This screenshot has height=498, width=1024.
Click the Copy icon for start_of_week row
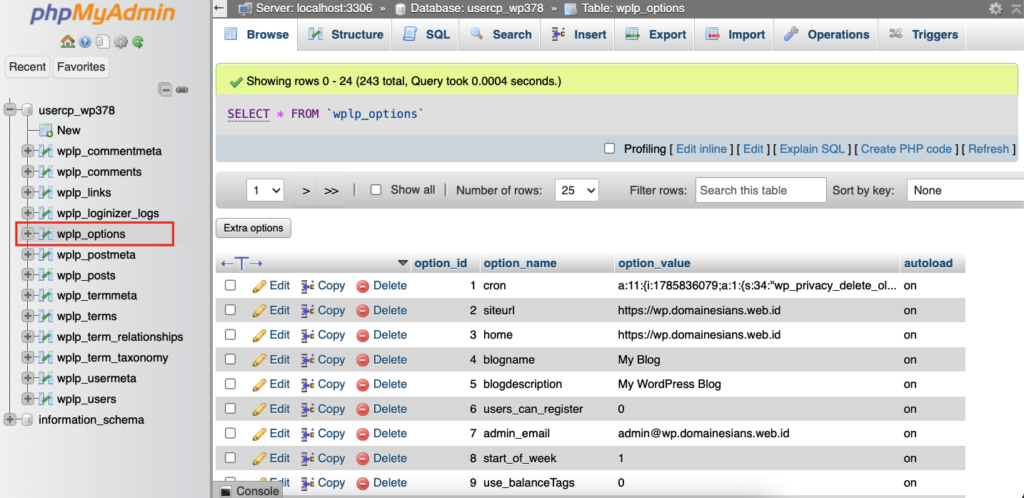point(308,458)
